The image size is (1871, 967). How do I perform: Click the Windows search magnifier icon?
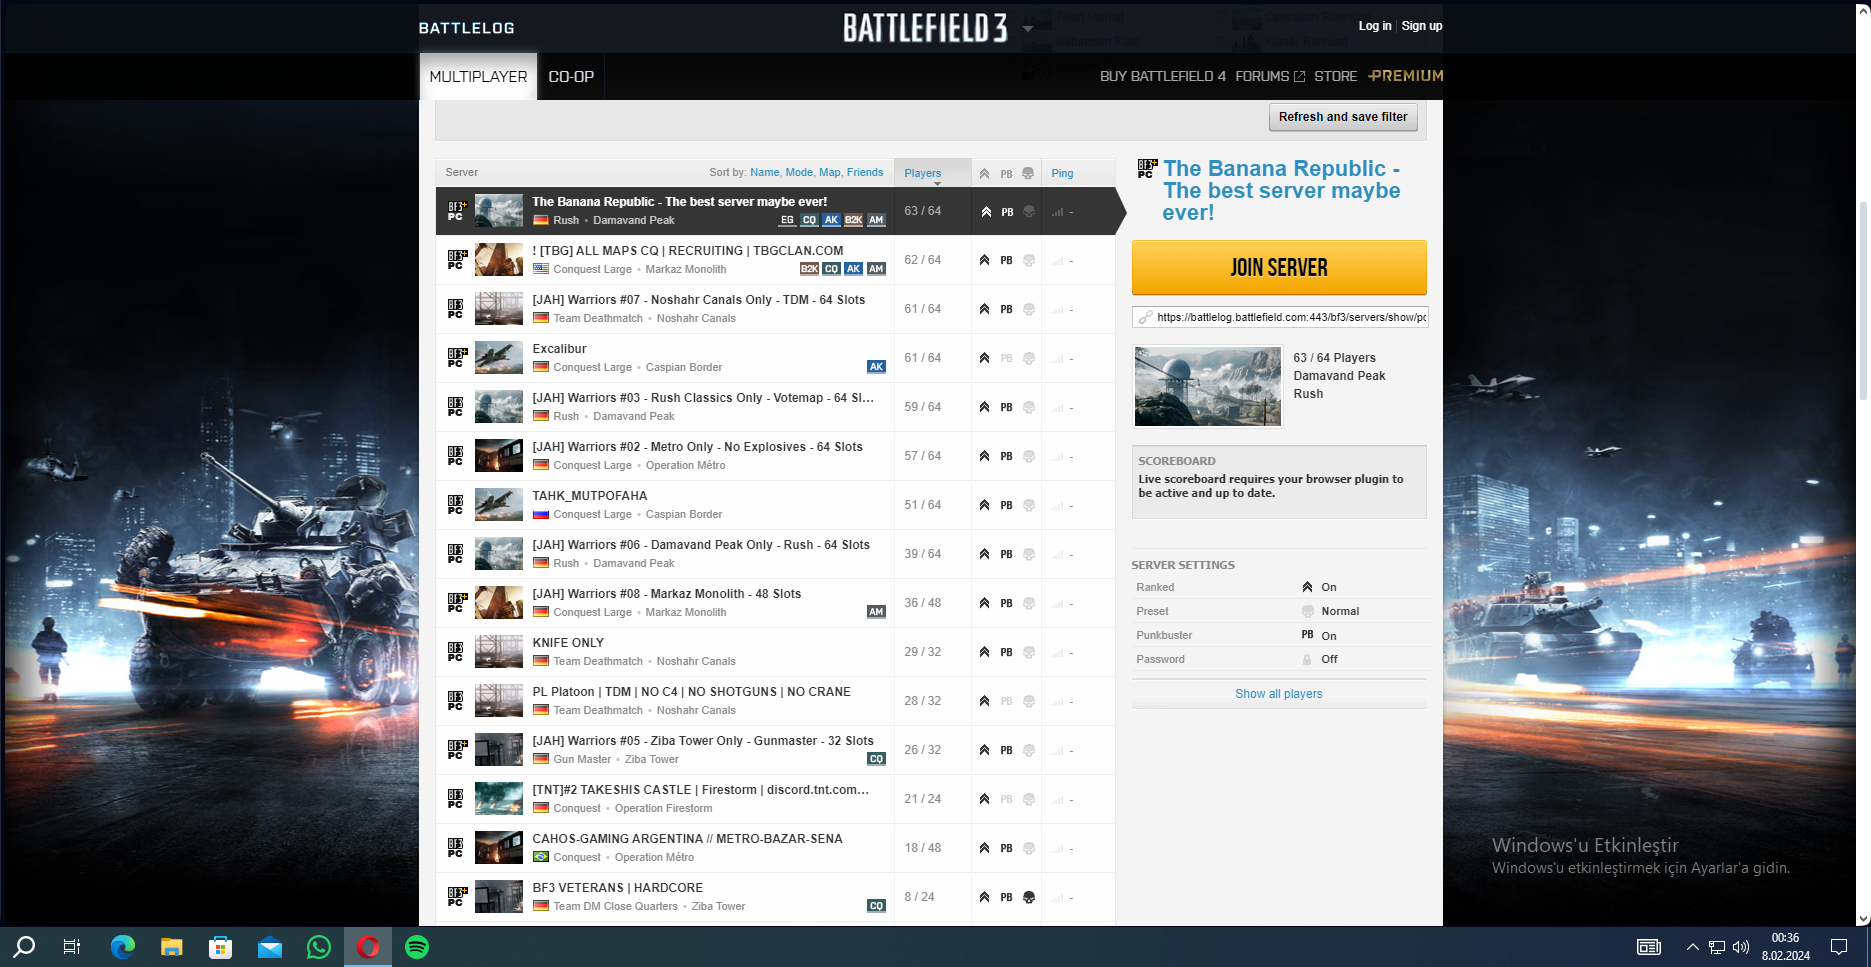coord(24,947)
